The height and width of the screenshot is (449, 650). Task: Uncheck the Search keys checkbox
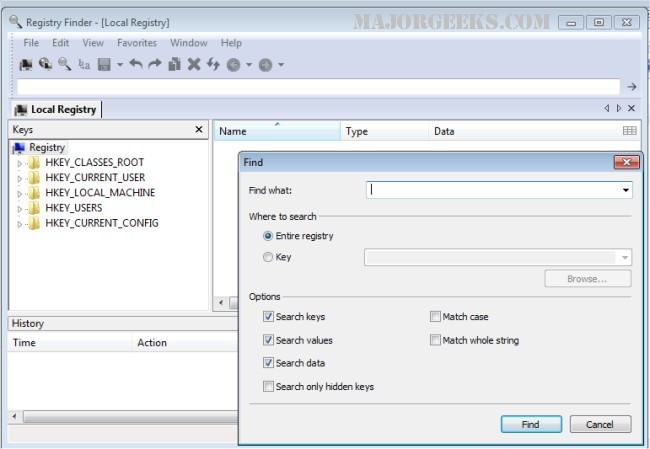tap(268, 317)
